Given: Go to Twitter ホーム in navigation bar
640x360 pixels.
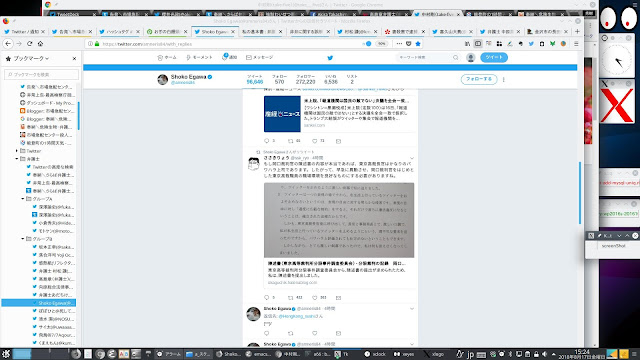Looking at the screenshot, I should point(167,58).
